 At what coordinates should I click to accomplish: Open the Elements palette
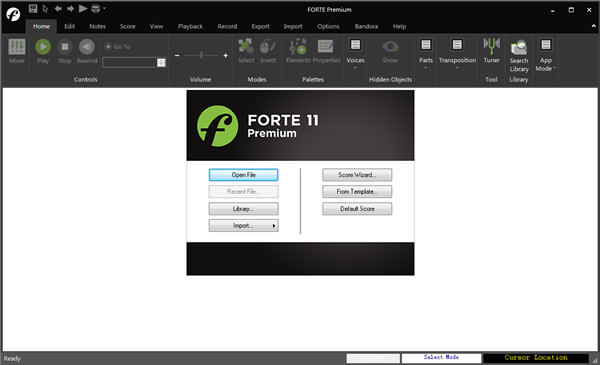click(x=298, y=51)
